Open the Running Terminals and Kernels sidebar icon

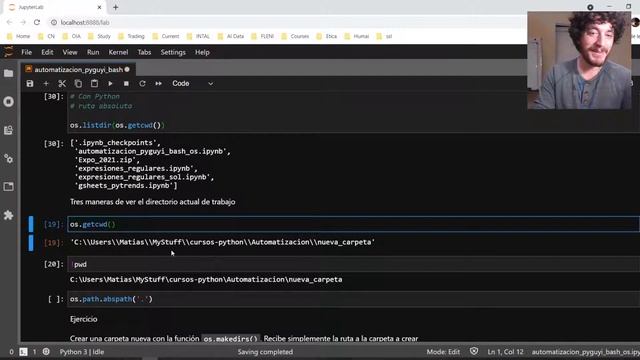click(x=8, y=102)
